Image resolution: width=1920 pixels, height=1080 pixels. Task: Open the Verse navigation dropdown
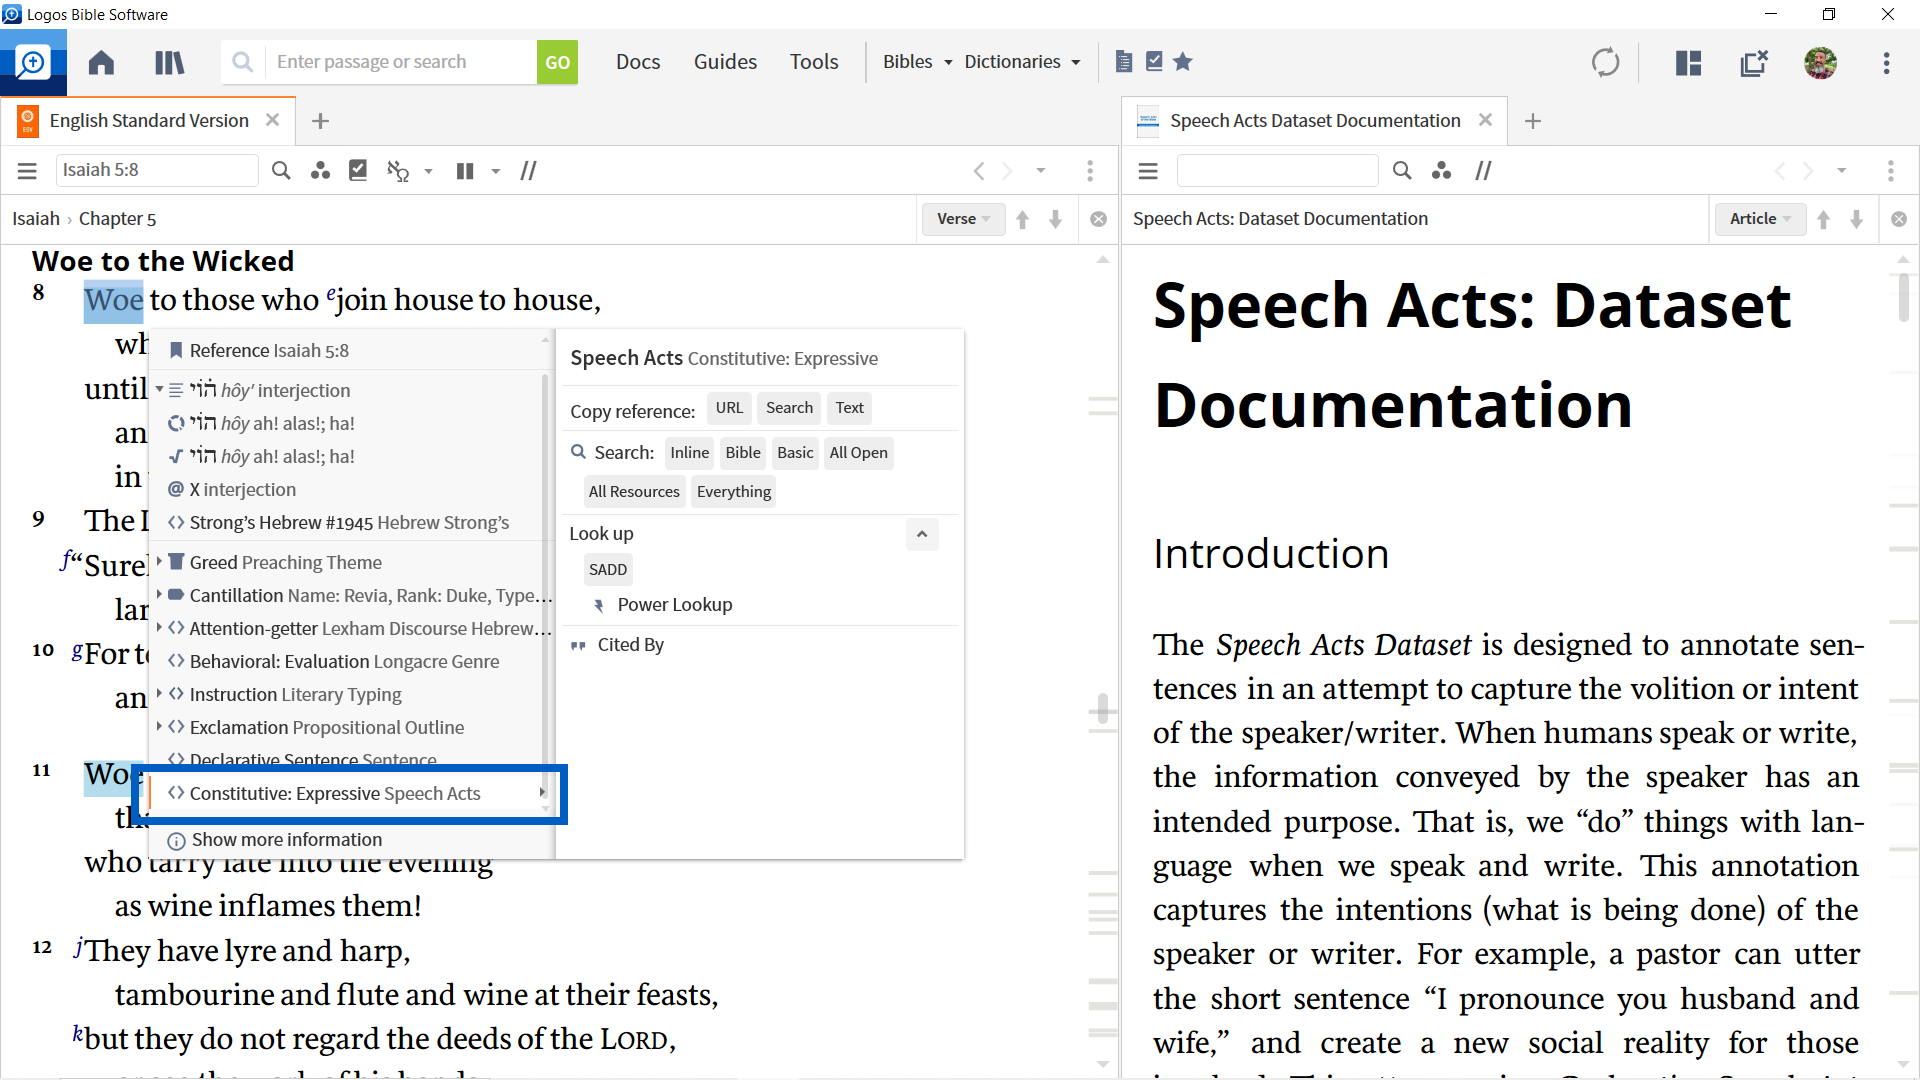pos(963,219)
